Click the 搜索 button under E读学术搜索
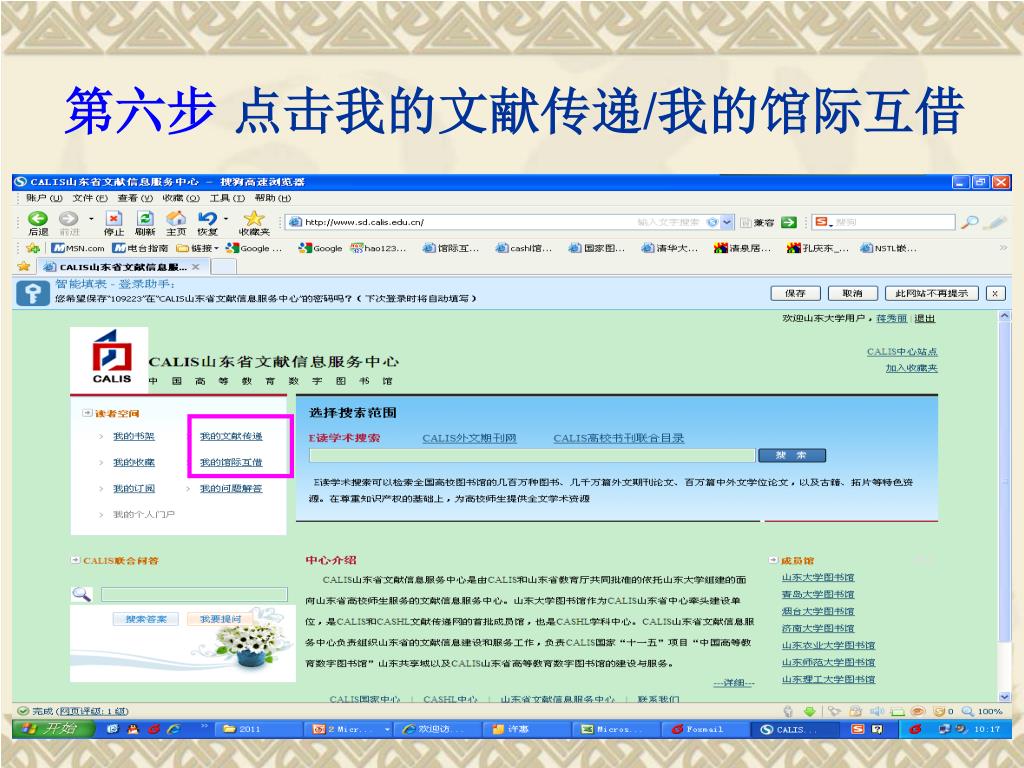 [792, 455]
